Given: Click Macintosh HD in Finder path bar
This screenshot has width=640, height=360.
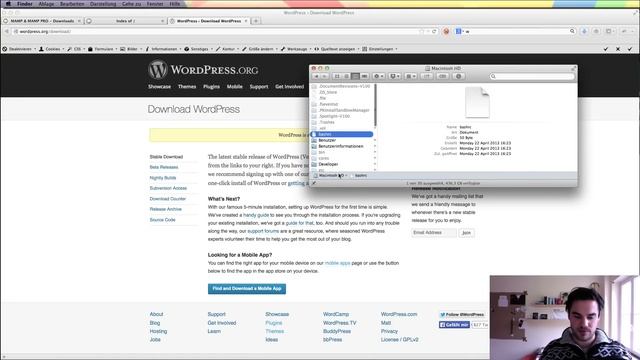Looking at the screenshot, I should [329, 176].
